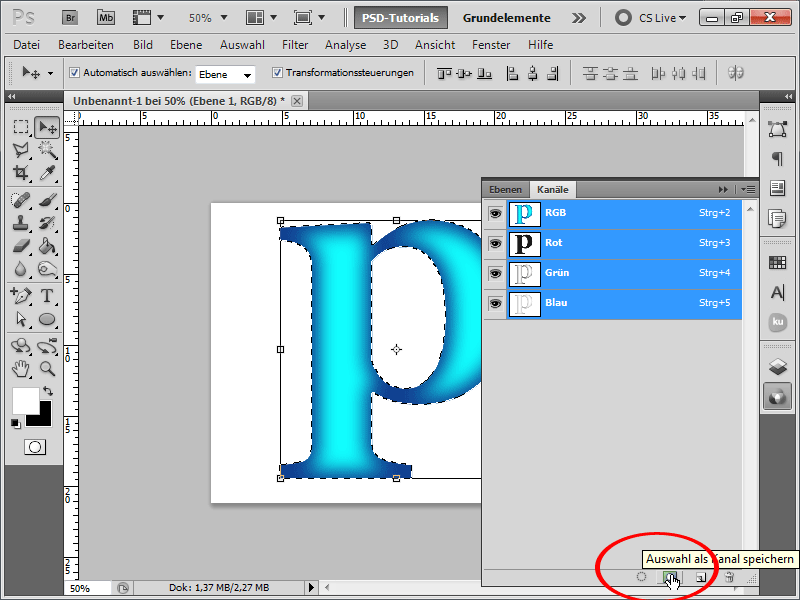800x600 pixels.
Task: Select the Move tool in toolbox
Action: click(x=47, y=127)
